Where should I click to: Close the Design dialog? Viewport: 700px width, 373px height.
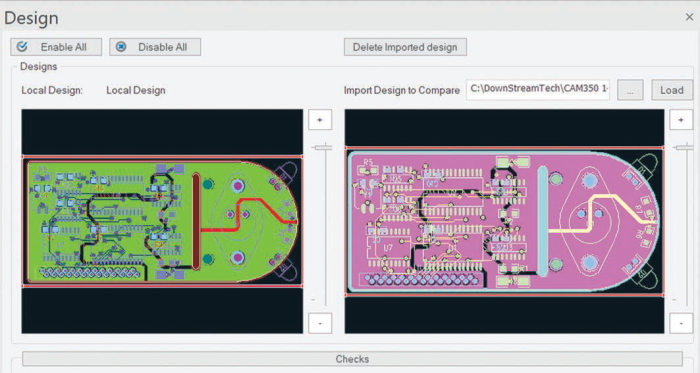[689, 17]
